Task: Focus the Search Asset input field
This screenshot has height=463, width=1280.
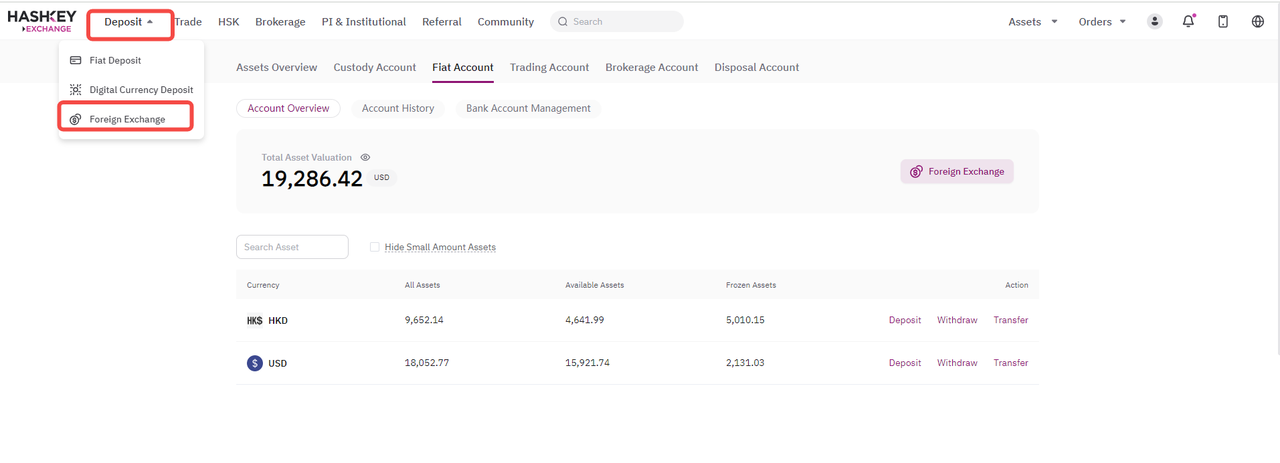Action: [292, 247]
